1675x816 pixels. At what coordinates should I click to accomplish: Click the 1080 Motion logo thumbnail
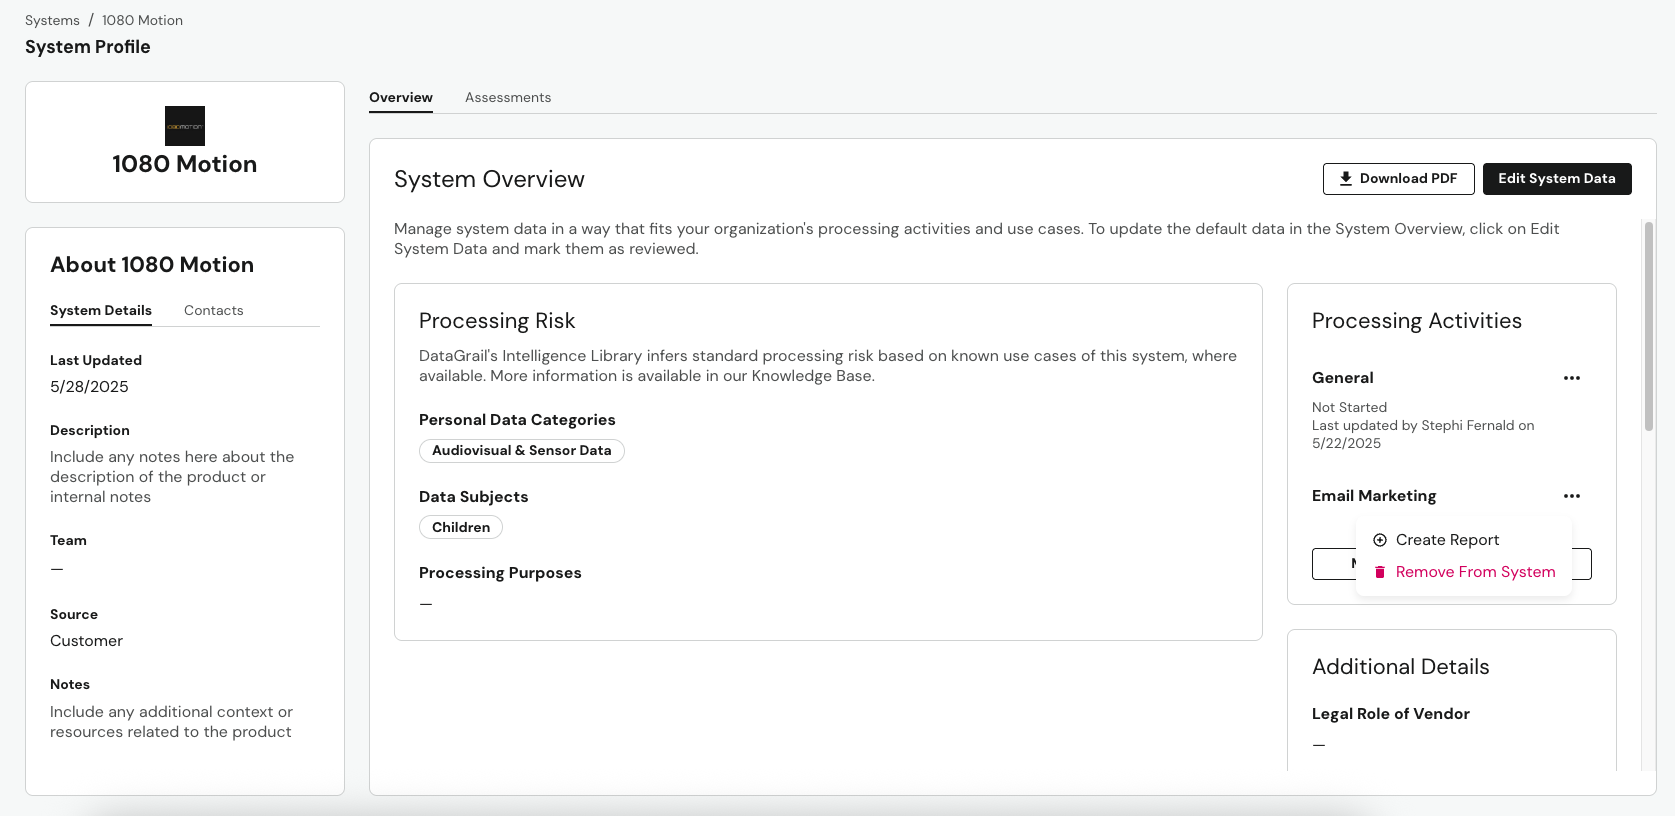(x=185, y=126)
